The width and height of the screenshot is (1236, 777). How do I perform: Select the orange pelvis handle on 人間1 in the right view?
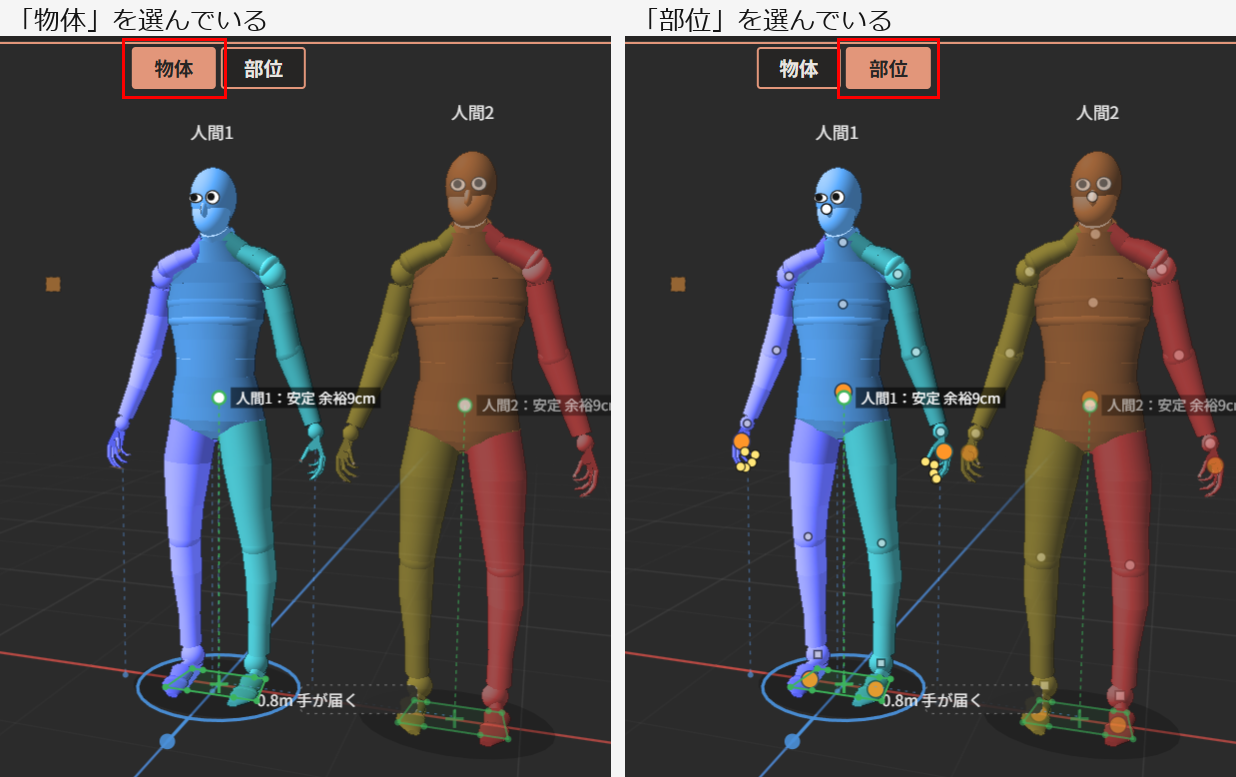click(x=842, y=390)
